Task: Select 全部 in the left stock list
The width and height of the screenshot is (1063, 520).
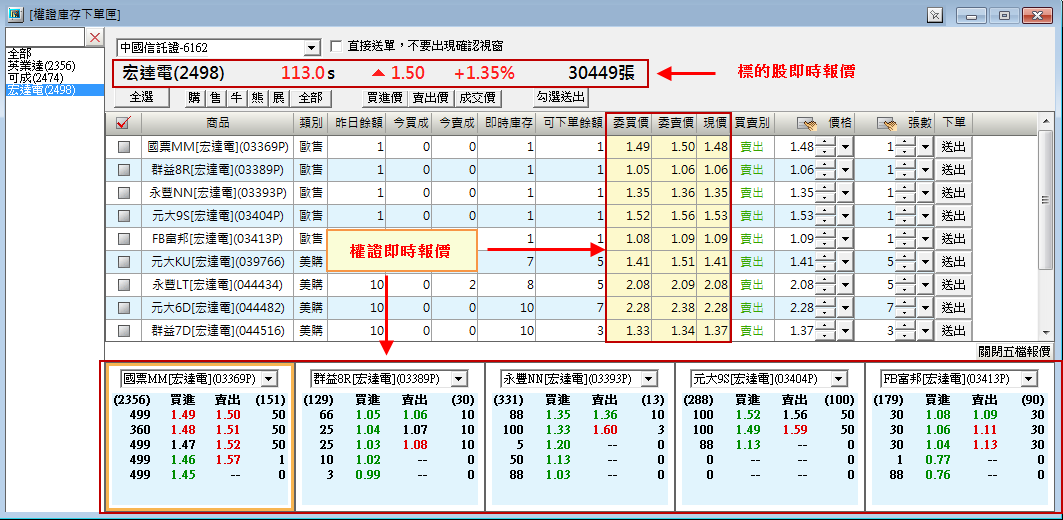Action: (19, 52)
